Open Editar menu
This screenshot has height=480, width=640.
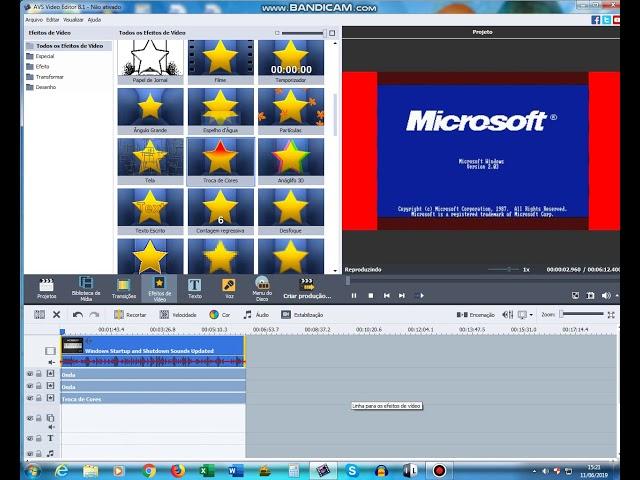tap(52, 20)
